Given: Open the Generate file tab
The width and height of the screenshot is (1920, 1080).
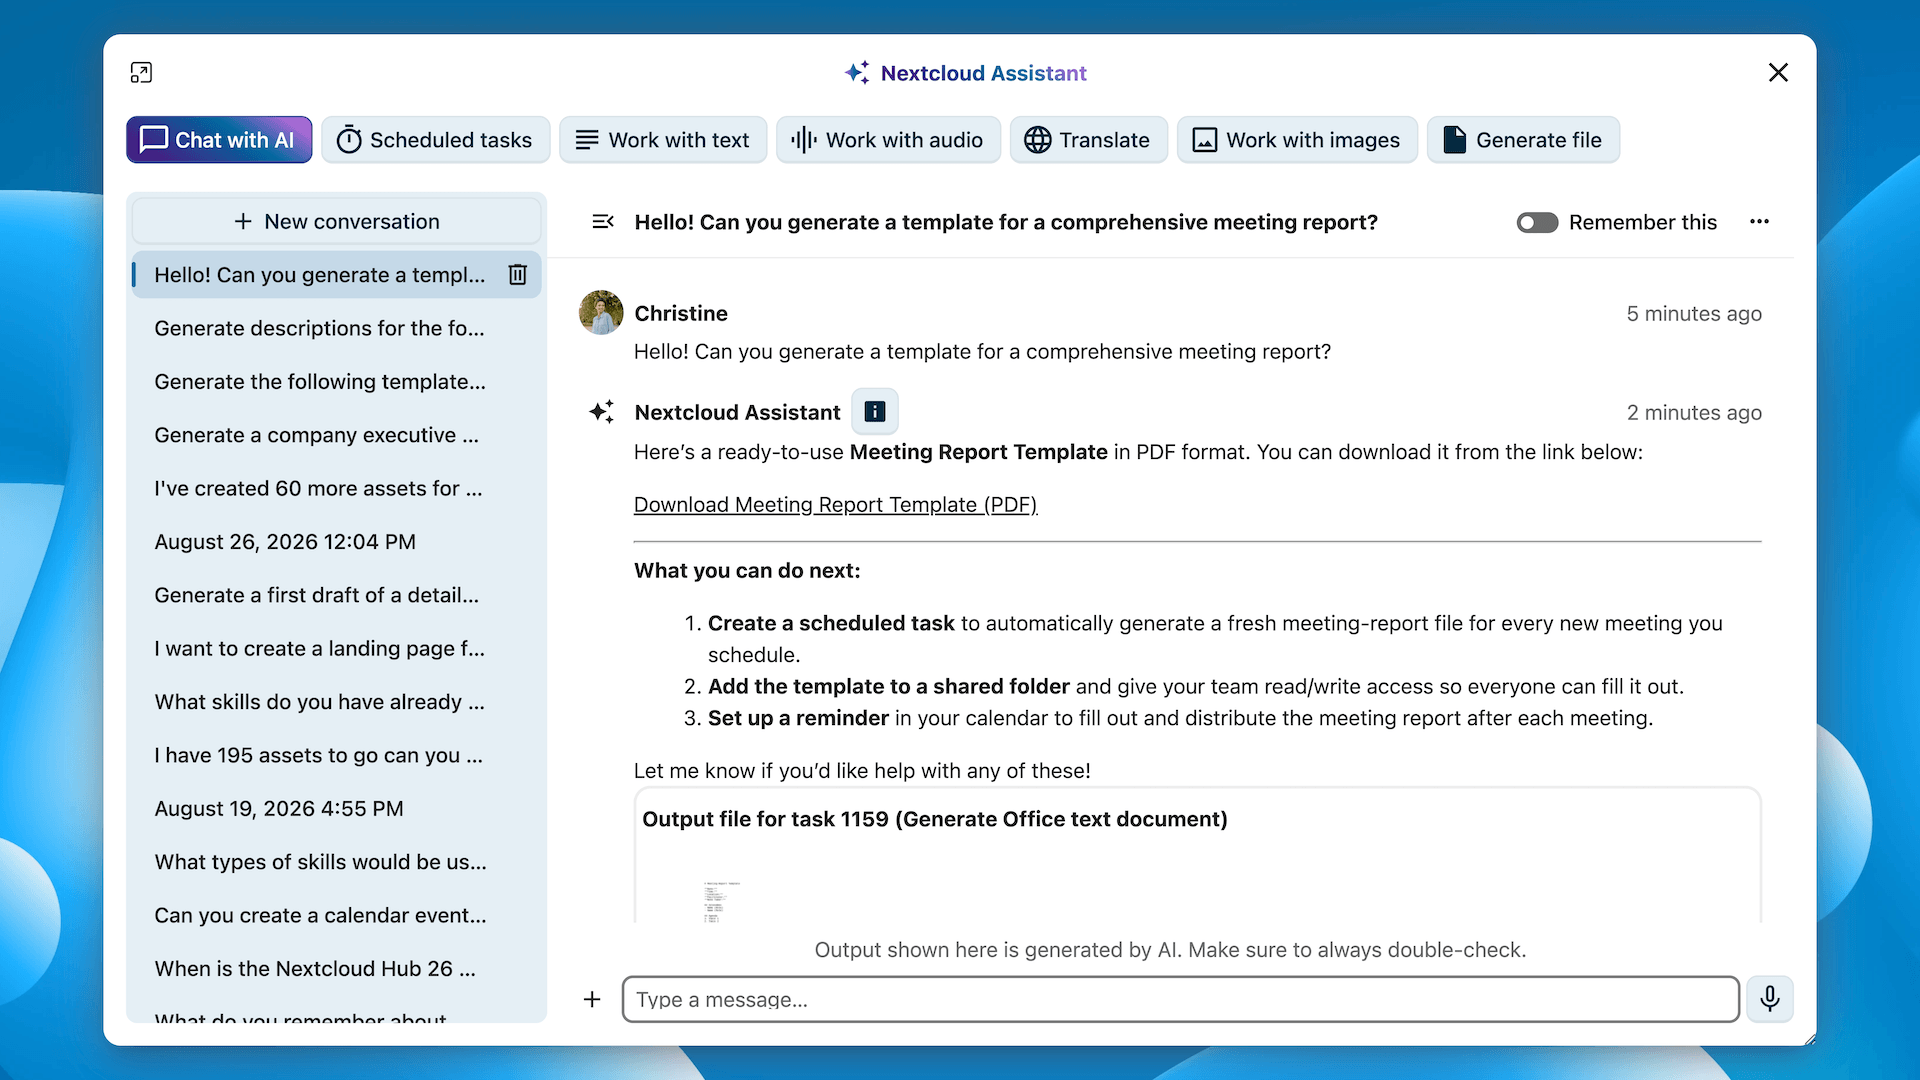Looking at the screenshot, I should [1523, 140].
